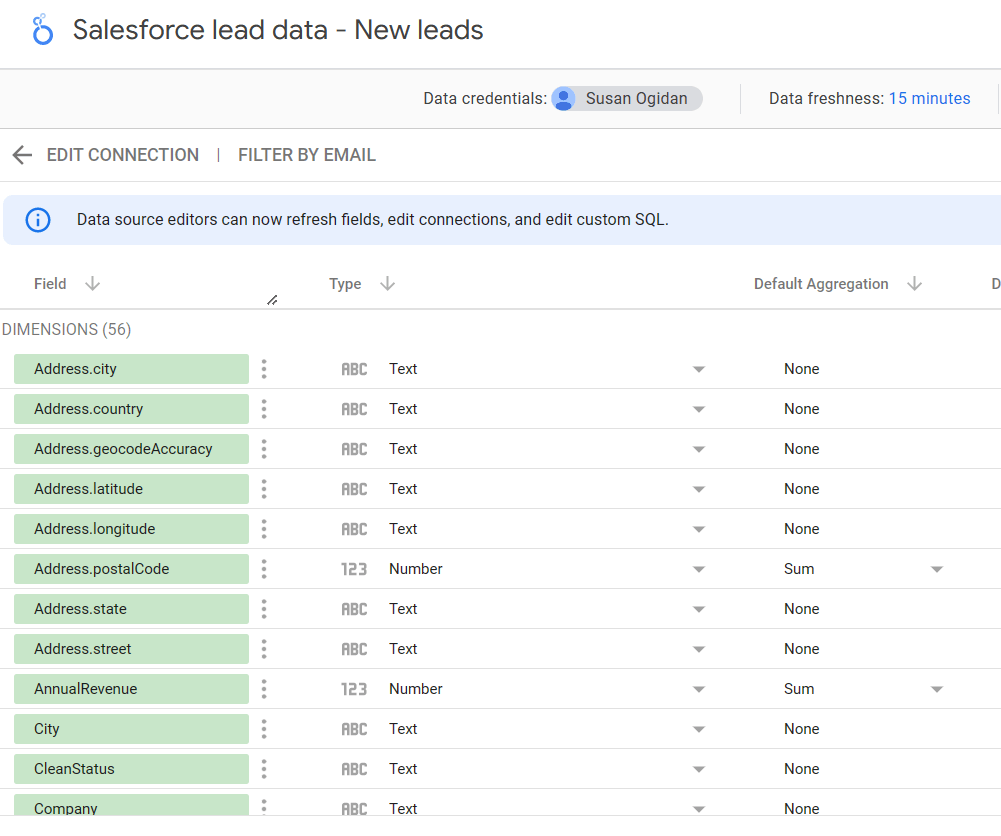The width and height of the screenshot is (1001, 836).
Task: Open the overflow menu beside AnnualRevenue
Action: (263, 688)
